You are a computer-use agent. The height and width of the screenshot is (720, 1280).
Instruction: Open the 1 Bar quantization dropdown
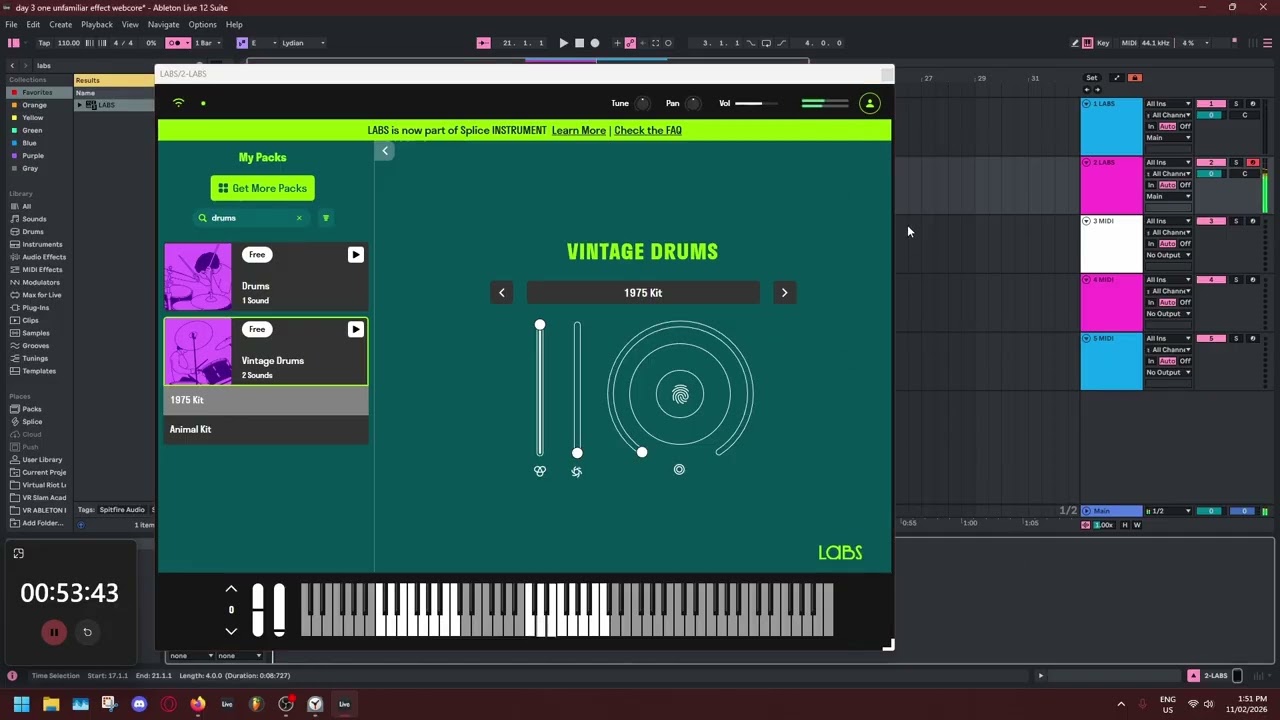tap(208, 43)
